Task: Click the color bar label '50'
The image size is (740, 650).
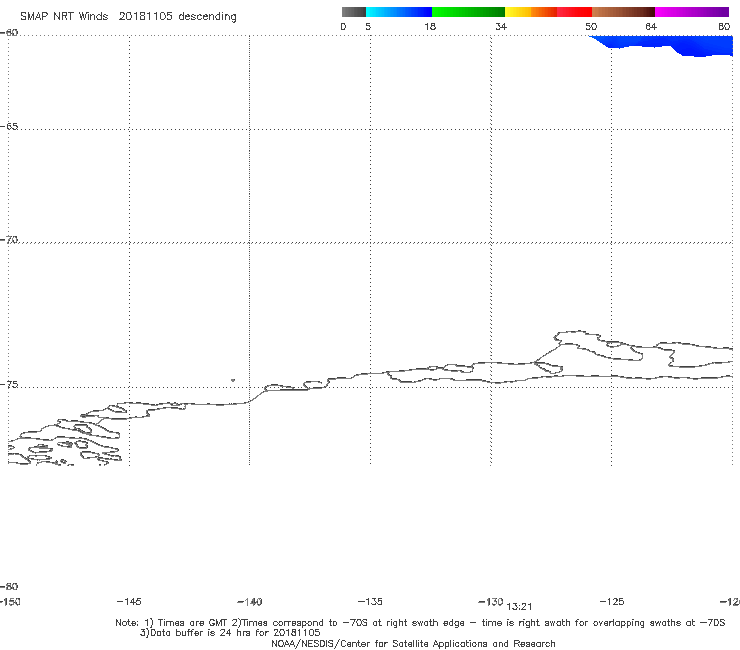Action: click(591, 27)
